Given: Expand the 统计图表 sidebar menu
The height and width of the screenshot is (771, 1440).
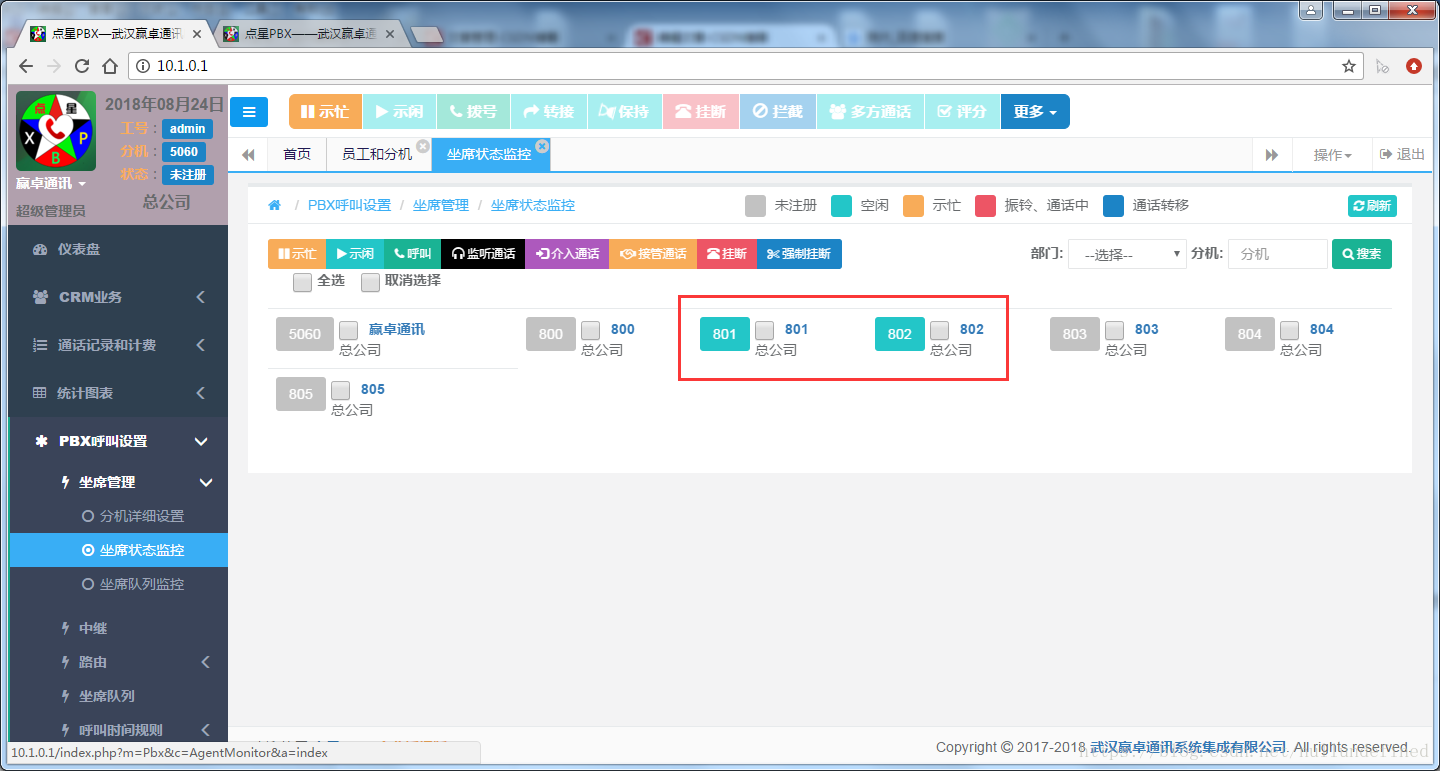Looking at the screenshot, I should pos(118,393).
